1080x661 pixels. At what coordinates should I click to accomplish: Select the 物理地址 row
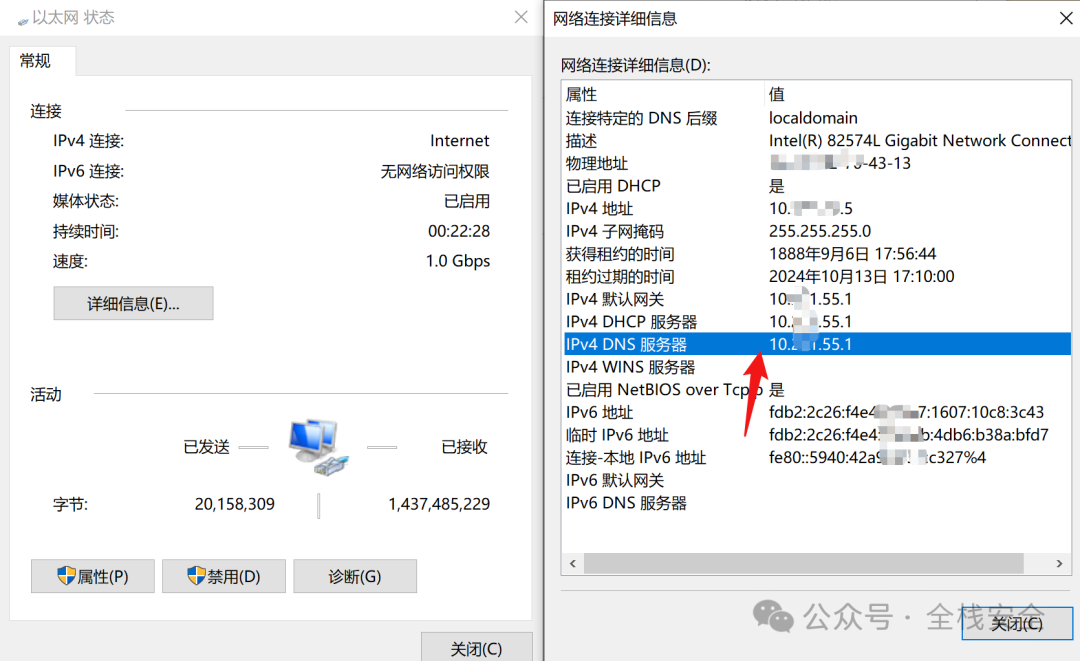[x=817, y=163]
